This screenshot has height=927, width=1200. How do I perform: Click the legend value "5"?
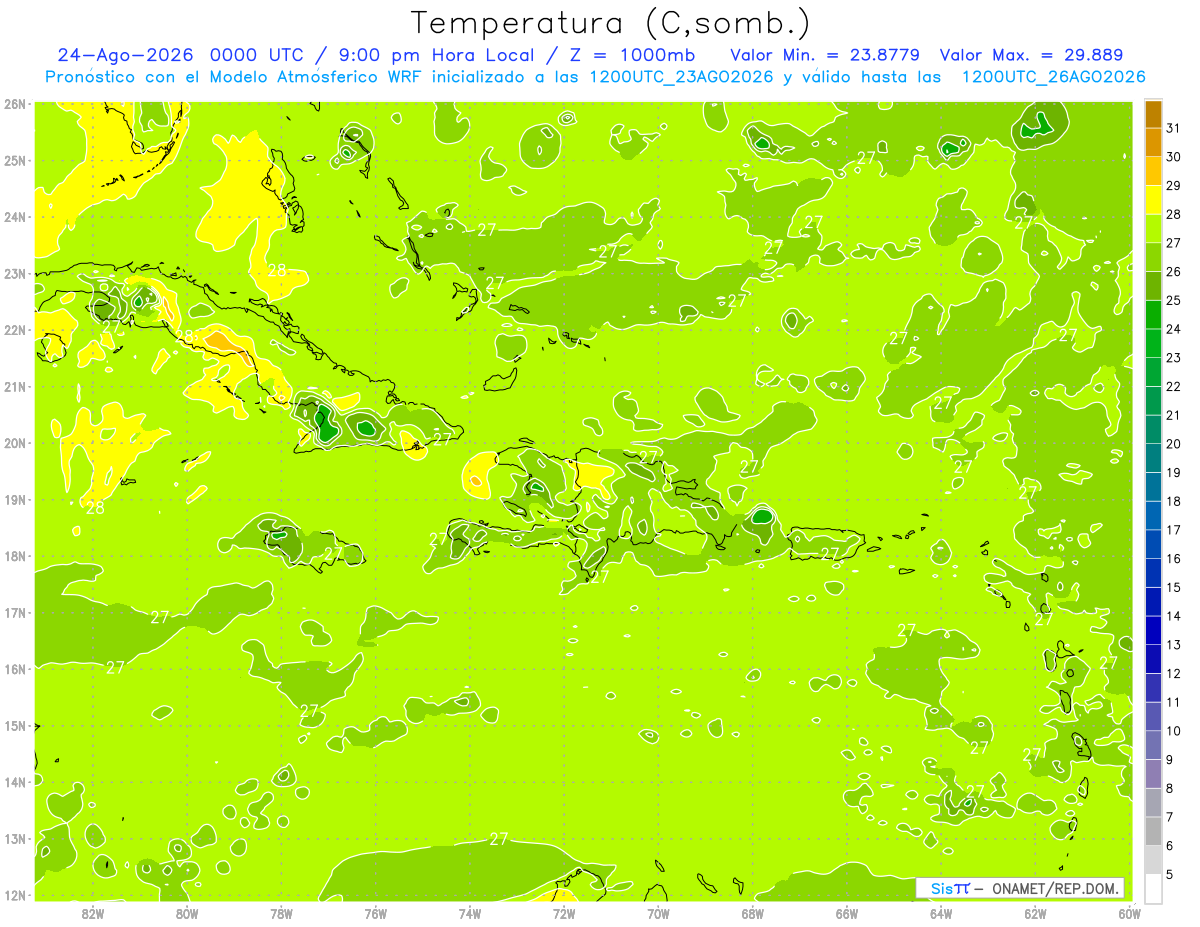[x=1170, y=875]
